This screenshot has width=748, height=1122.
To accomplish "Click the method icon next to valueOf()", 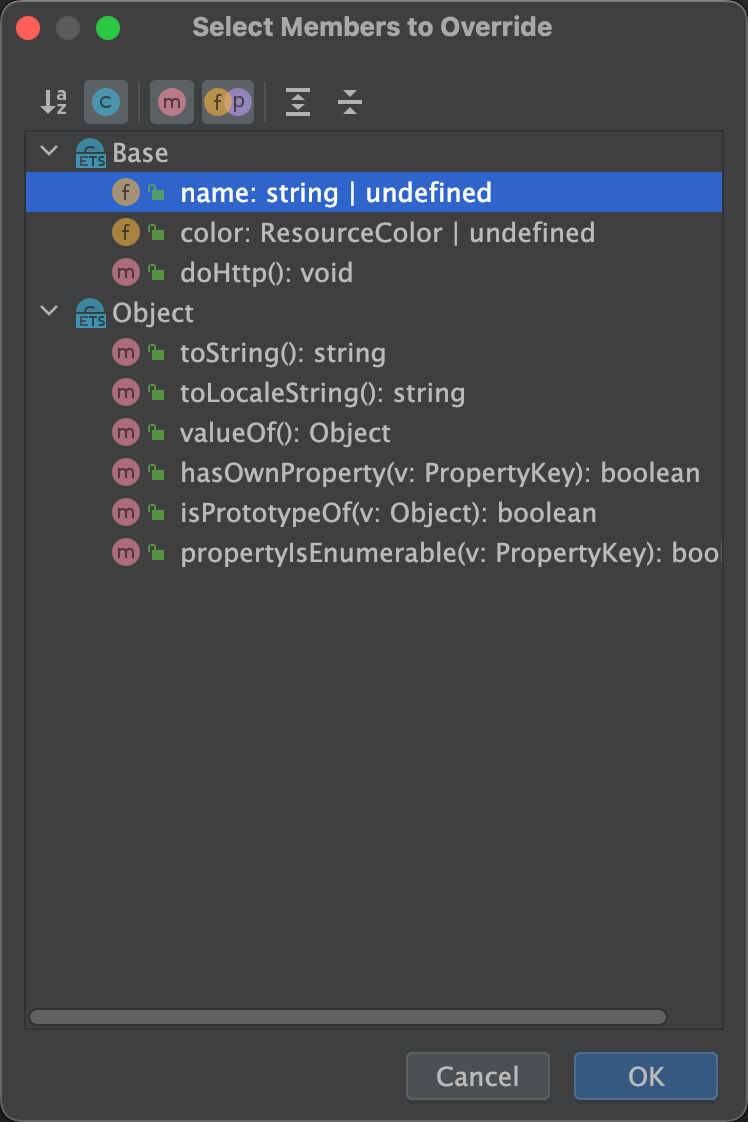I will 126,433.
